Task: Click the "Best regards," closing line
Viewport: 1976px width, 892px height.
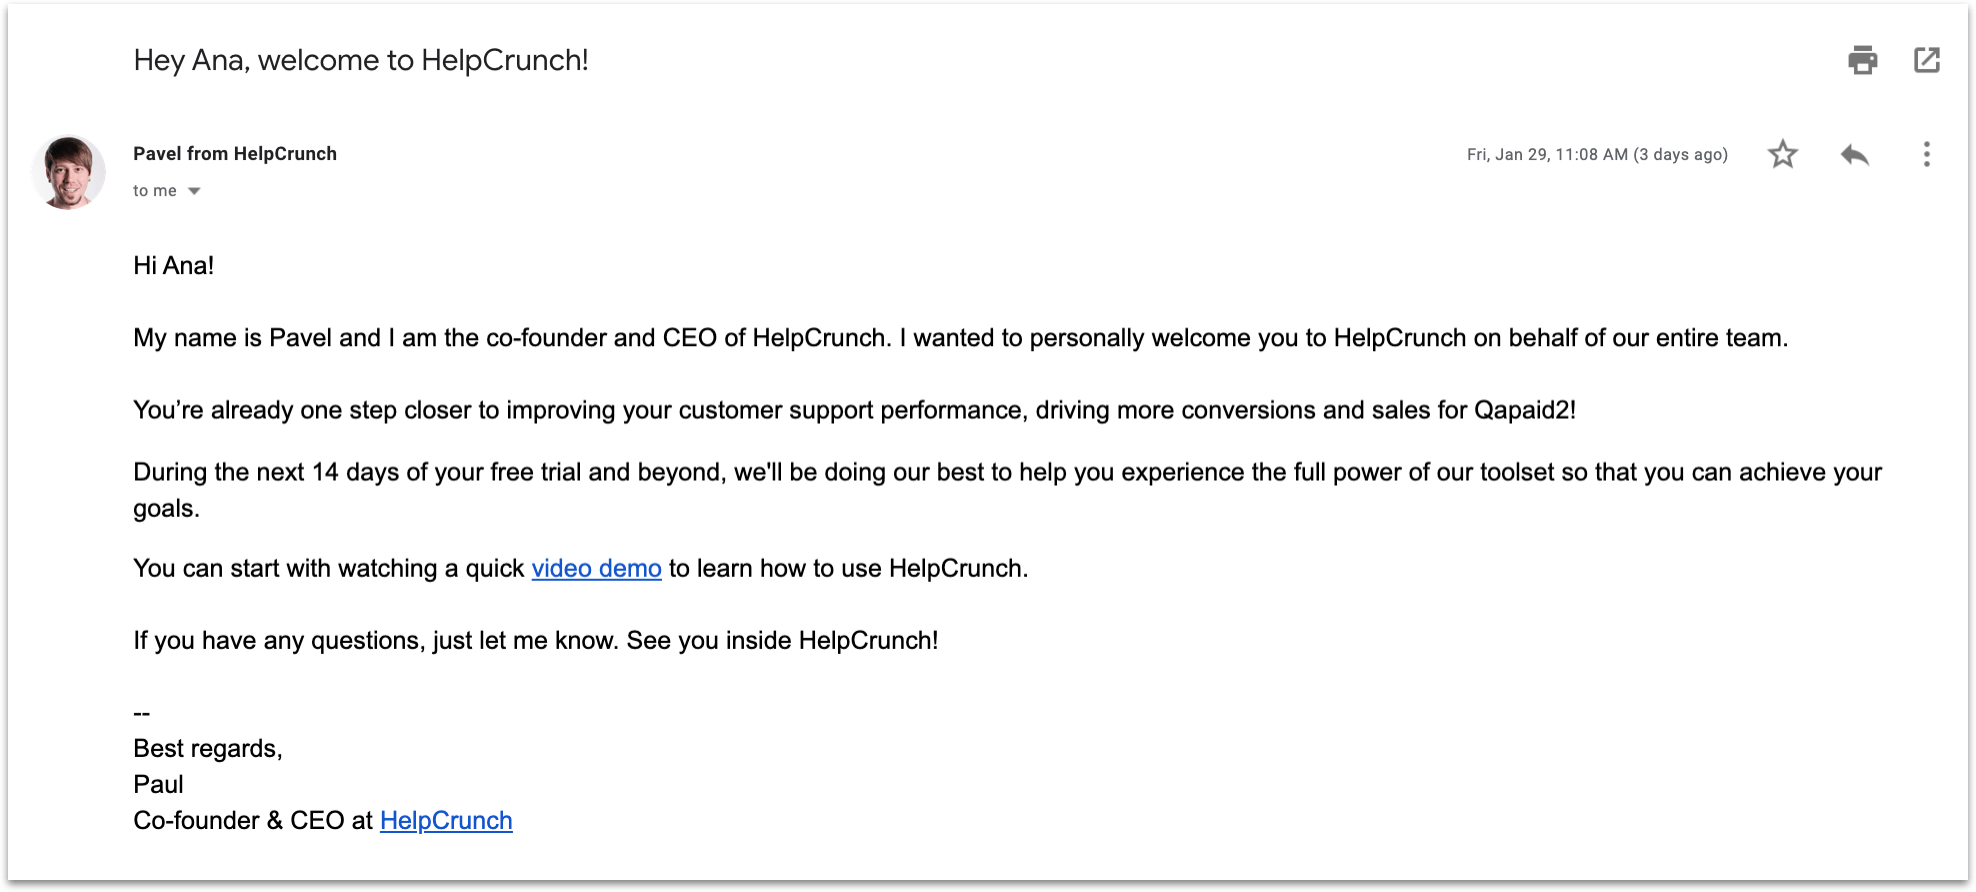Action: click(208, 748)
